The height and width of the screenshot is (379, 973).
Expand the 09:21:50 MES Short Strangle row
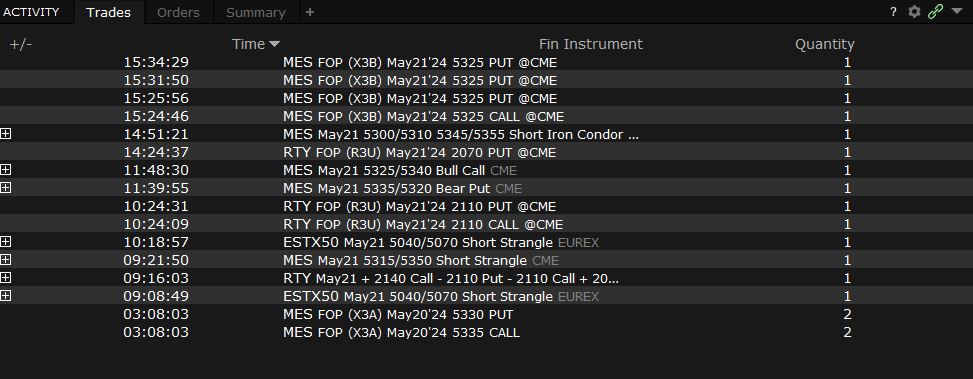pyautogui.click(x=6, y=260)
